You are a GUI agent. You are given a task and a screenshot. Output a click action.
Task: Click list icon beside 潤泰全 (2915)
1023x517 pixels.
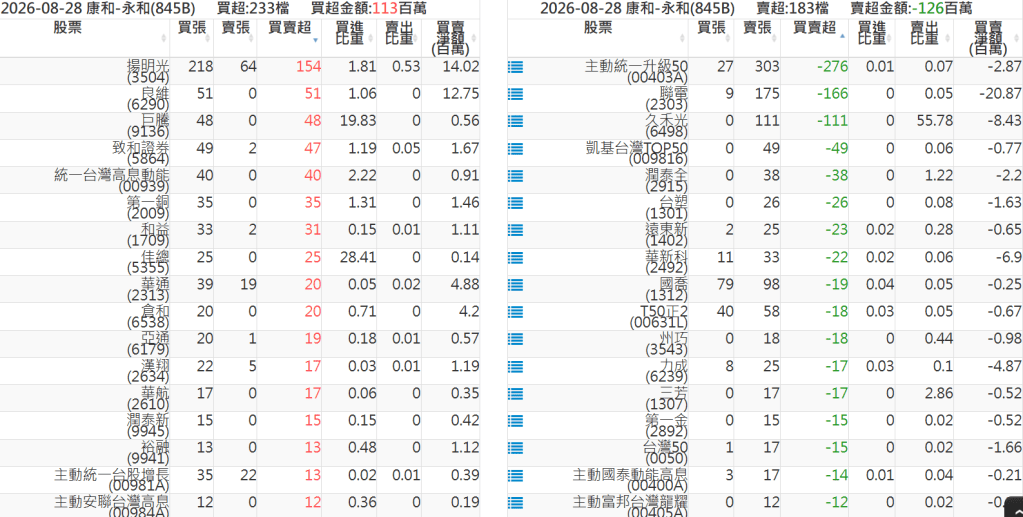tap(515, 176)
